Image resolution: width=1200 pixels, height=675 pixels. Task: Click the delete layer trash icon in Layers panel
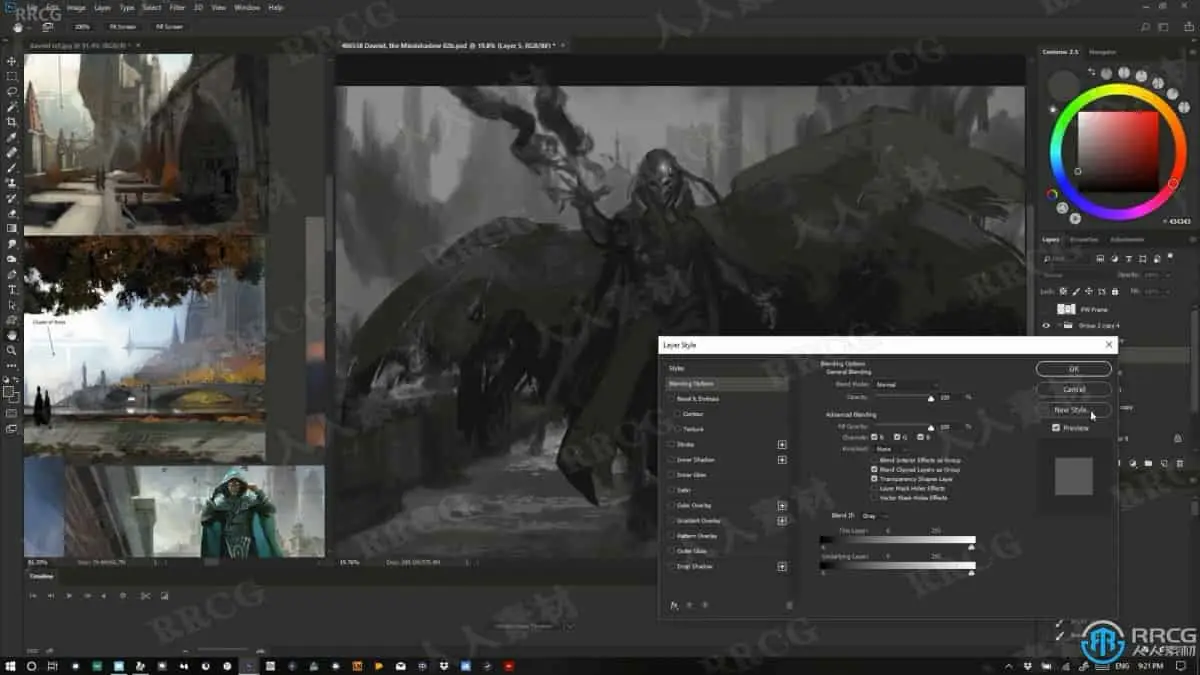1180,463
